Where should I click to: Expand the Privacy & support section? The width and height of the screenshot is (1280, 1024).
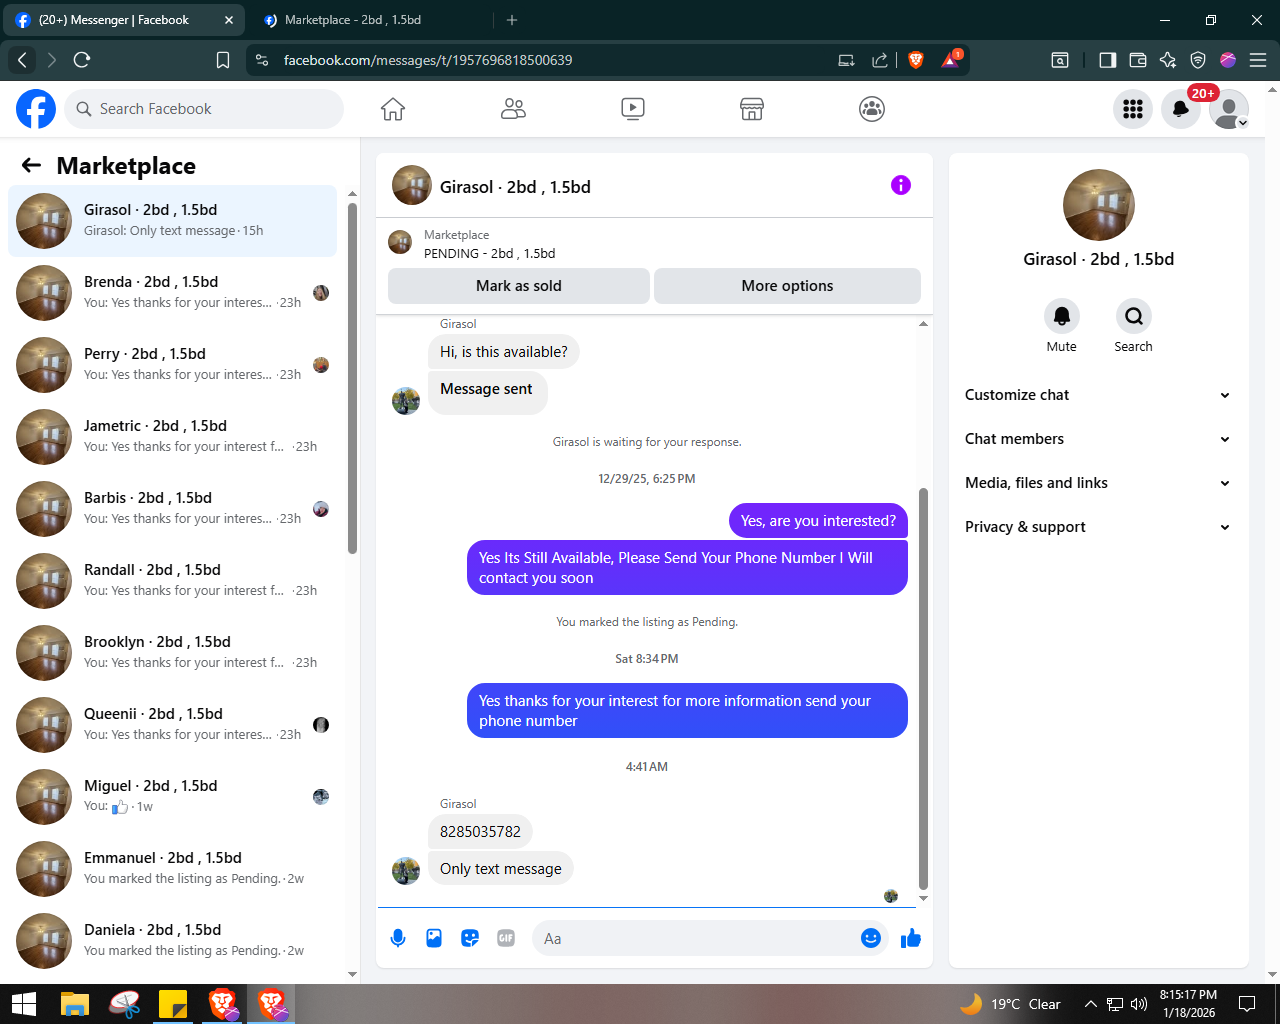coord(1098,527)
